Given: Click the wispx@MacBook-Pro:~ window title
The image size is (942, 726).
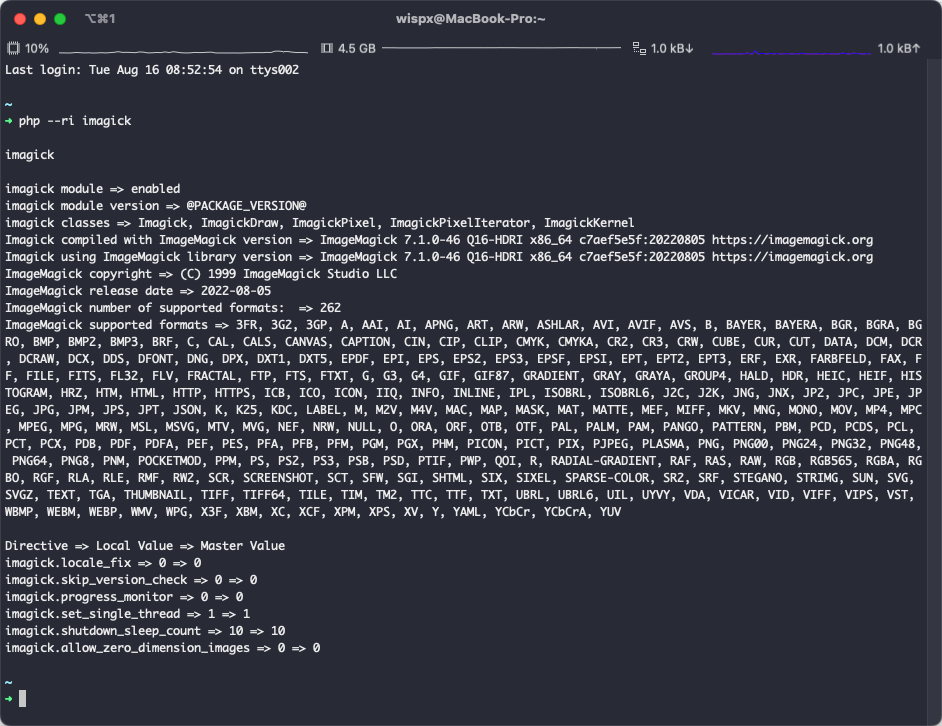Looking at the screenshot, I should point(470,19).
